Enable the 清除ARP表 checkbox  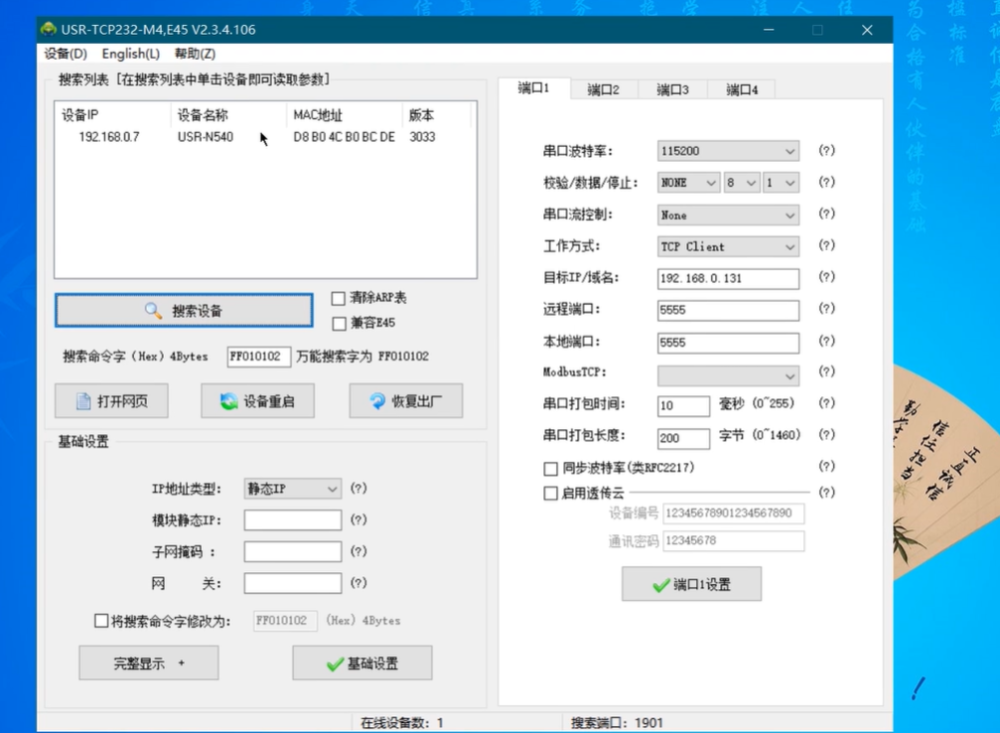click(x=338, y=298)
